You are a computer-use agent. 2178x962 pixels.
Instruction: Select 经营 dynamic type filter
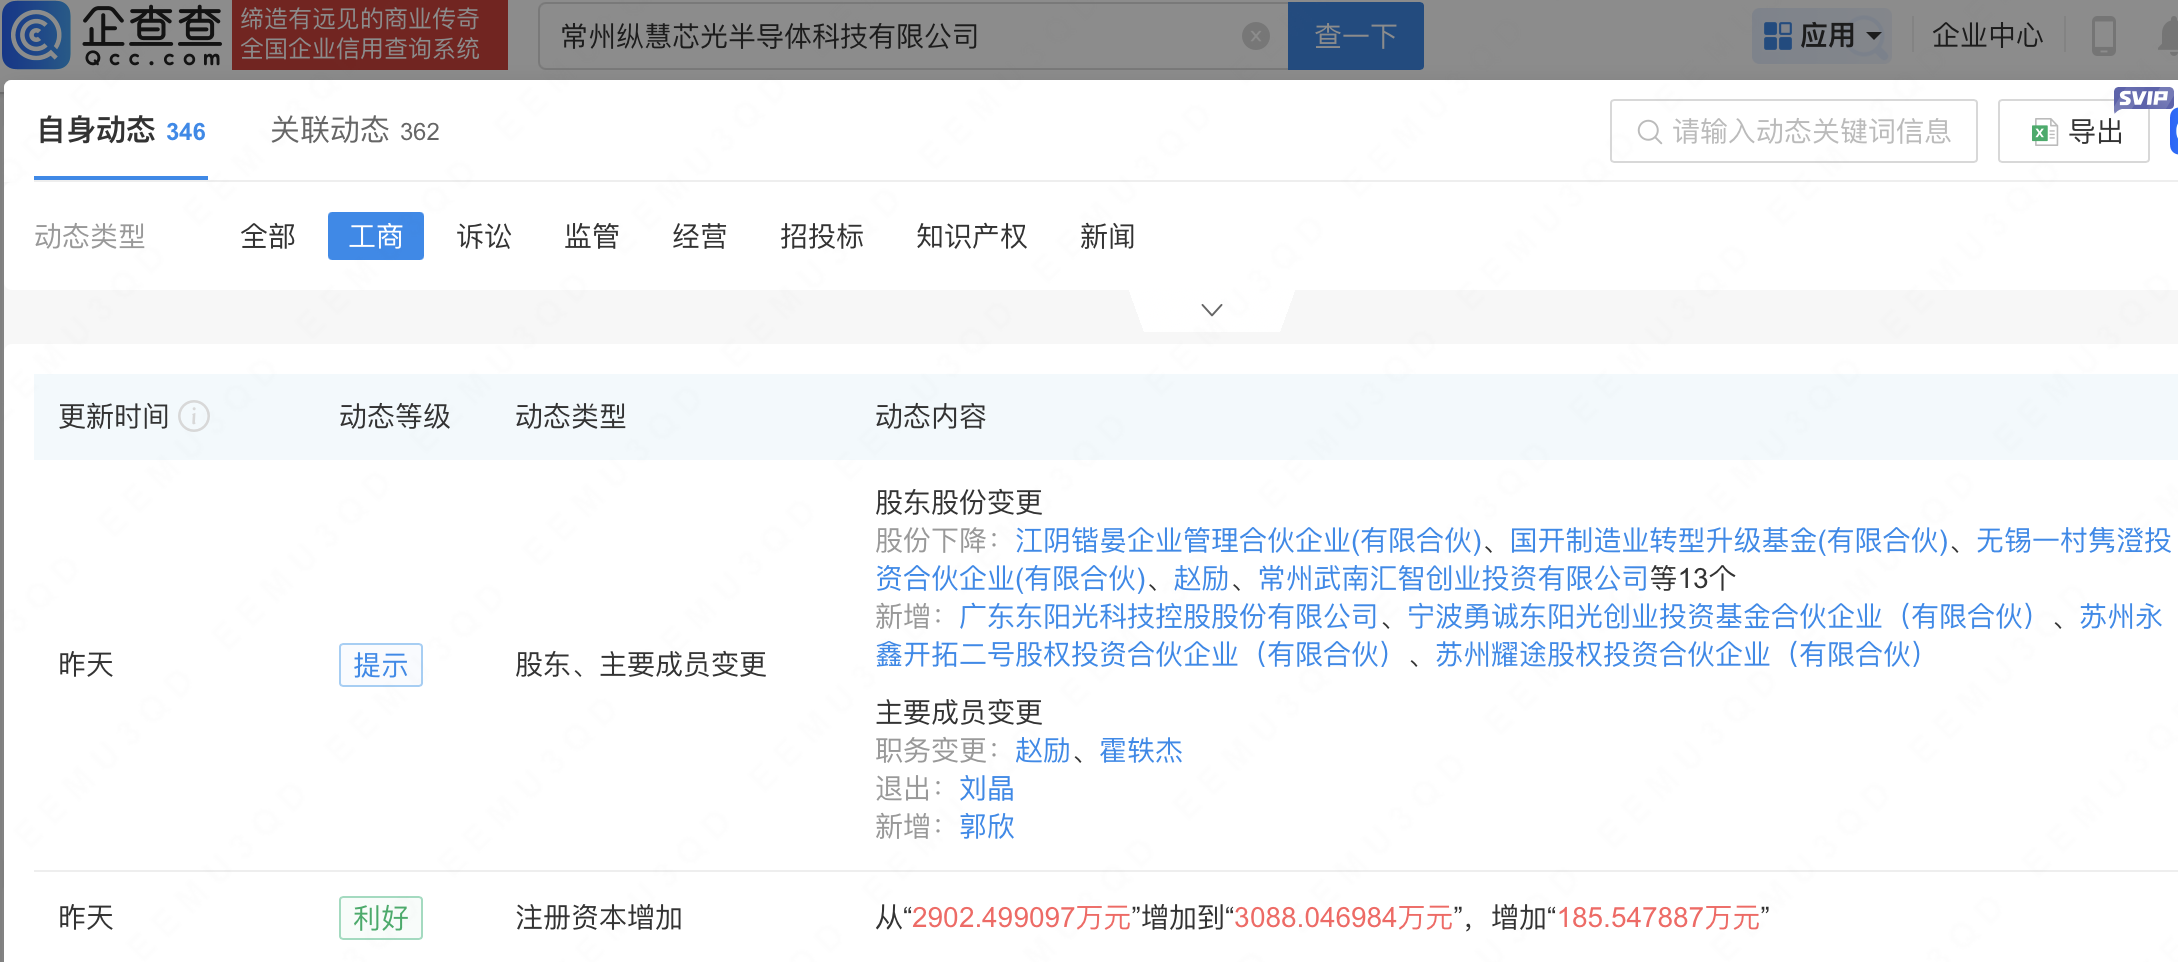pyautogui.click(x=700, y=236)
